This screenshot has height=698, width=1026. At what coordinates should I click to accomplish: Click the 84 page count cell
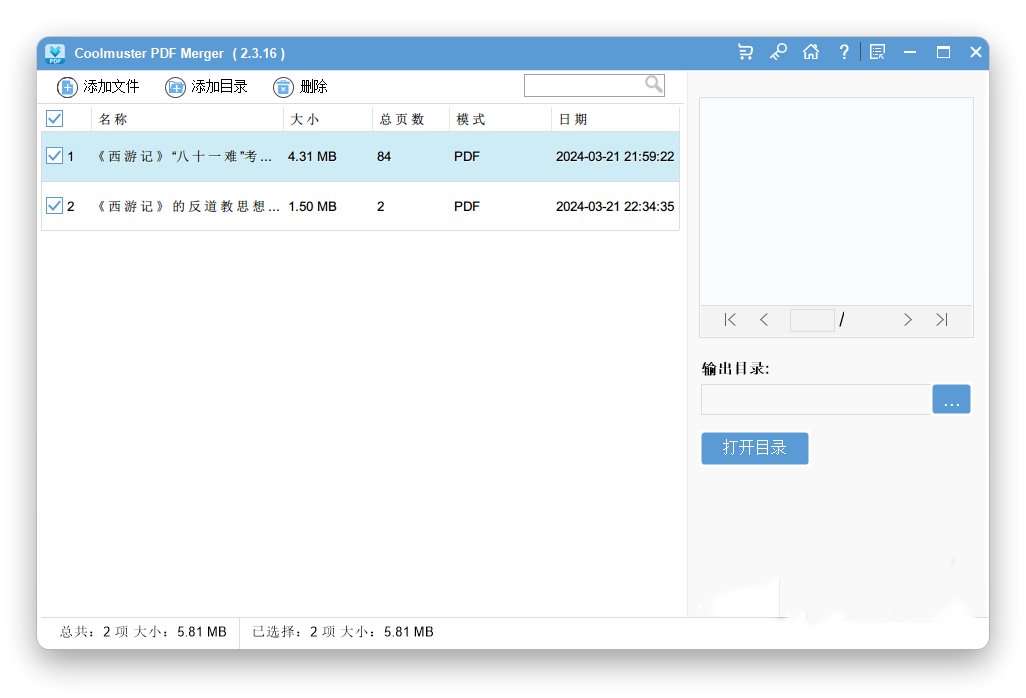[383, 156]
